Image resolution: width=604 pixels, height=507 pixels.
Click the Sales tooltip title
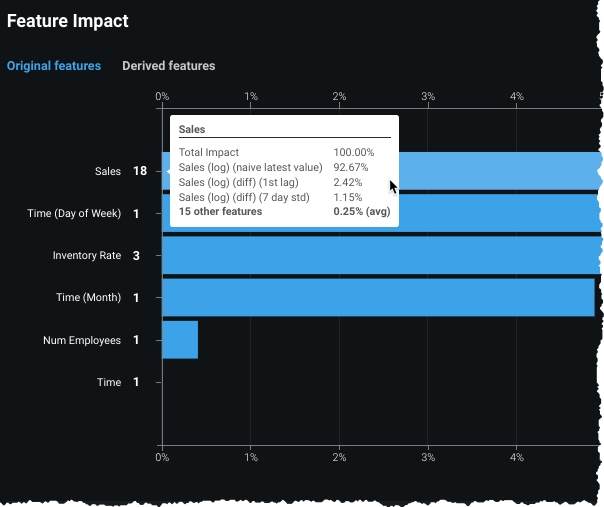coord(192,130)
